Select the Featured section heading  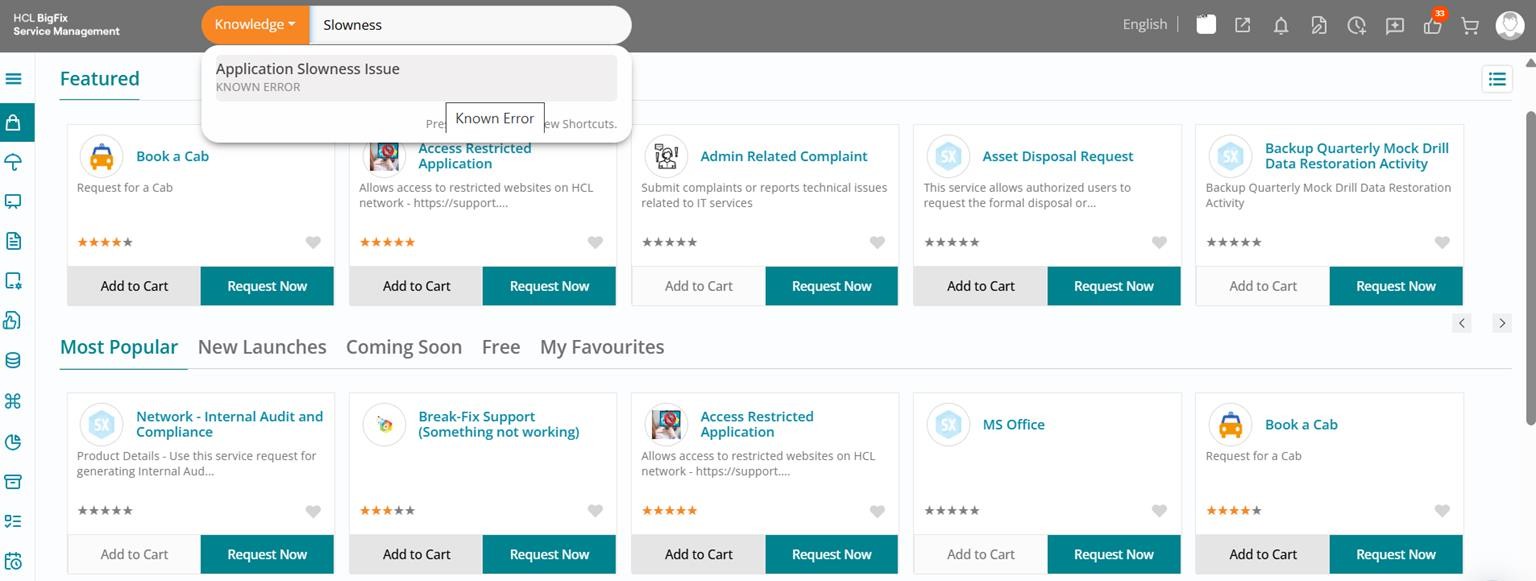[100, 79]
